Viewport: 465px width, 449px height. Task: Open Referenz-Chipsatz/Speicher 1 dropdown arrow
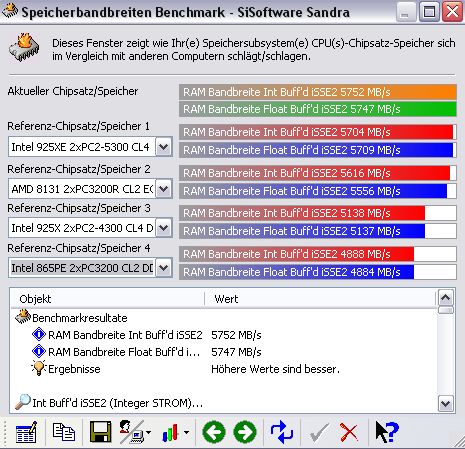pyautogui.click(x=164, y=147)
